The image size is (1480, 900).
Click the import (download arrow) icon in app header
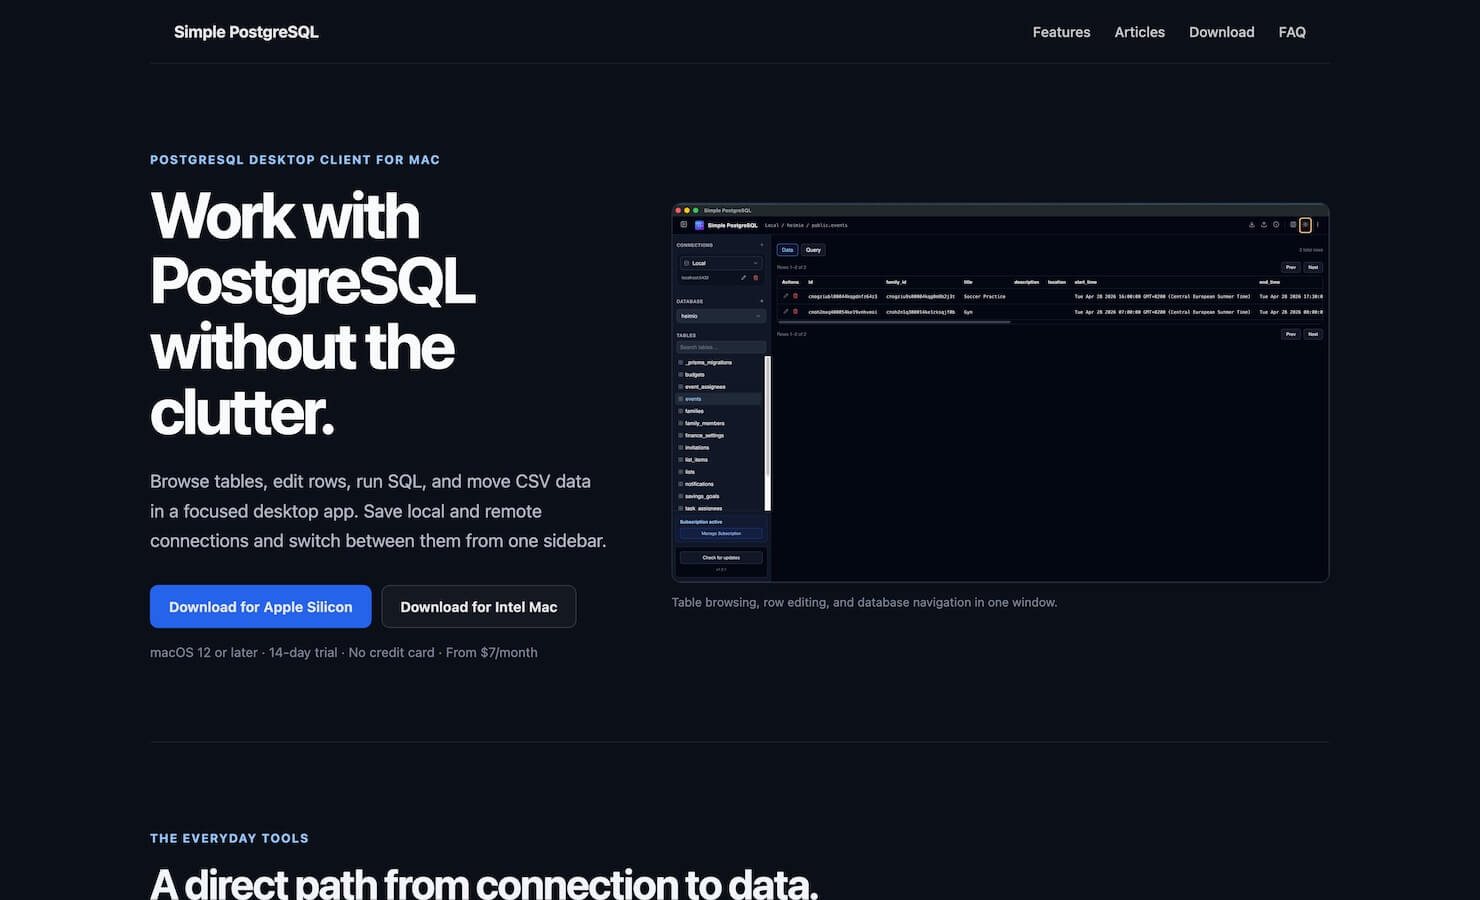click(1252, 225)
